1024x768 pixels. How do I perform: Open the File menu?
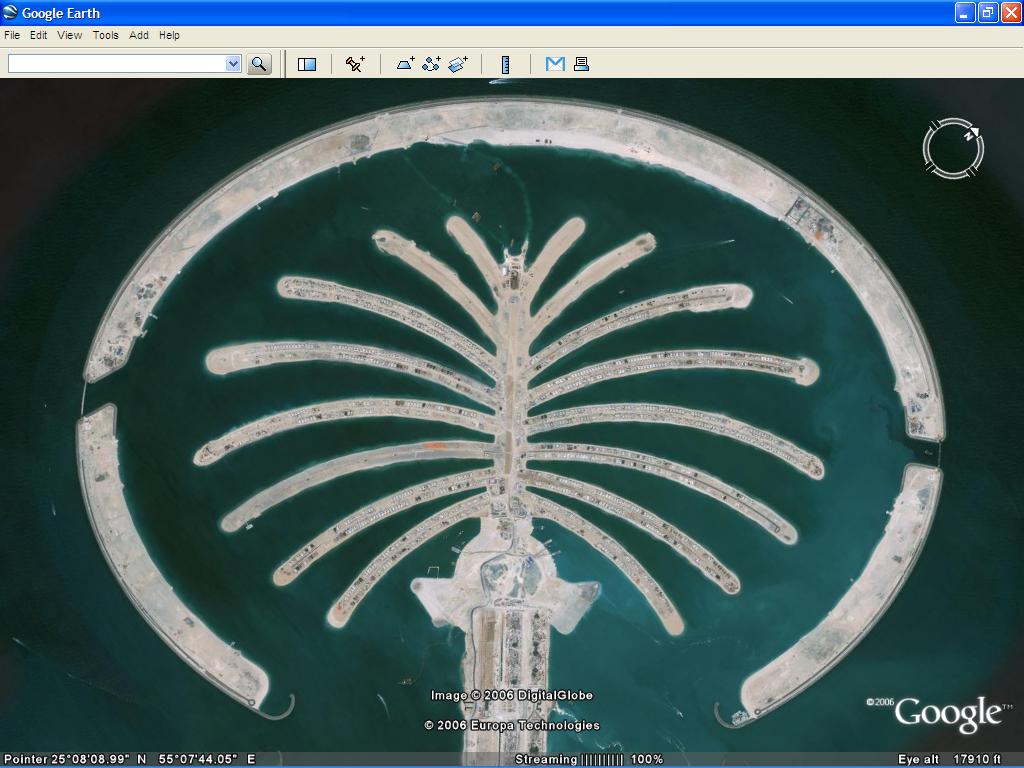coord(12,35)
